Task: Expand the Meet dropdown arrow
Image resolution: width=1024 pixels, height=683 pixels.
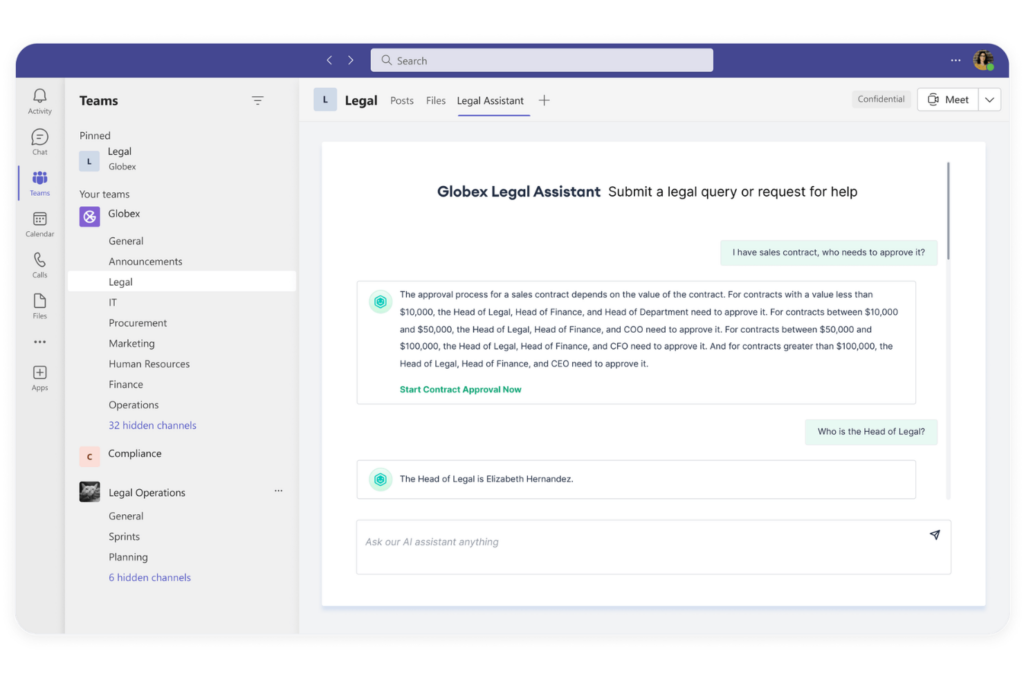Action: point(990,100)
